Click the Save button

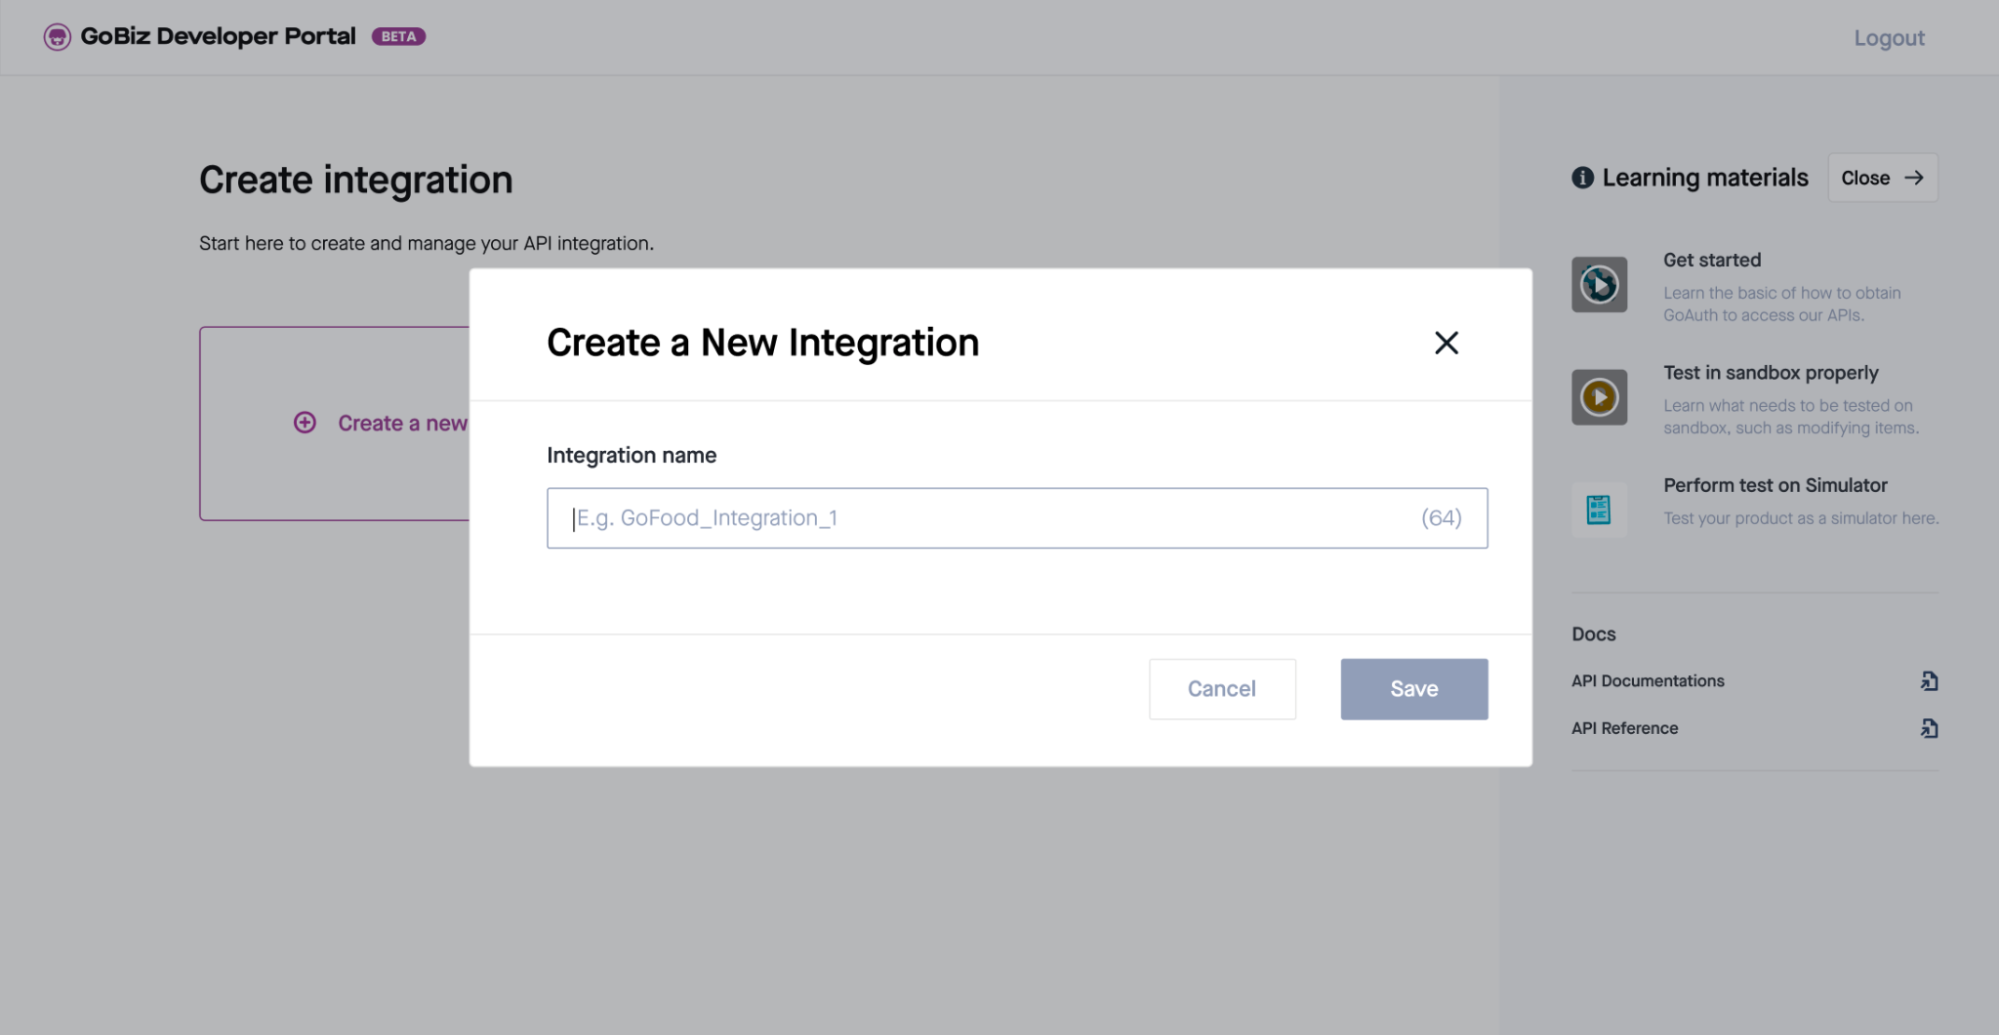click(1414, 689)
